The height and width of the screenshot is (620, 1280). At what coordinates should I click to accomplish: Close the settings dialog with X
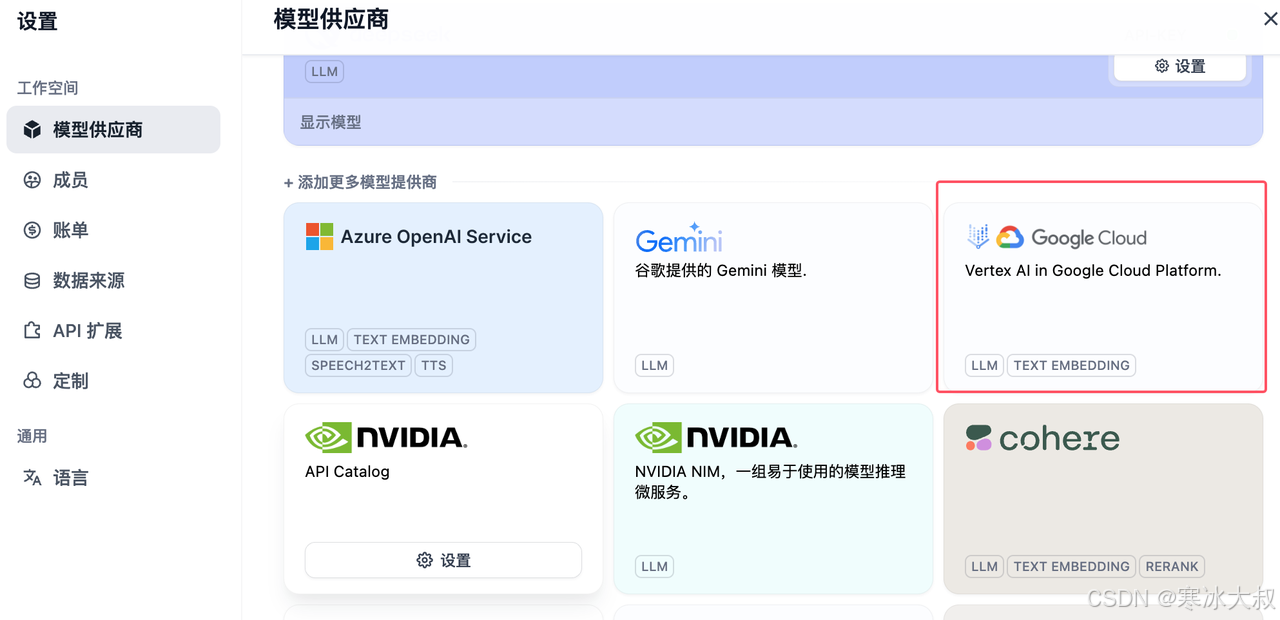(1270, 19)
